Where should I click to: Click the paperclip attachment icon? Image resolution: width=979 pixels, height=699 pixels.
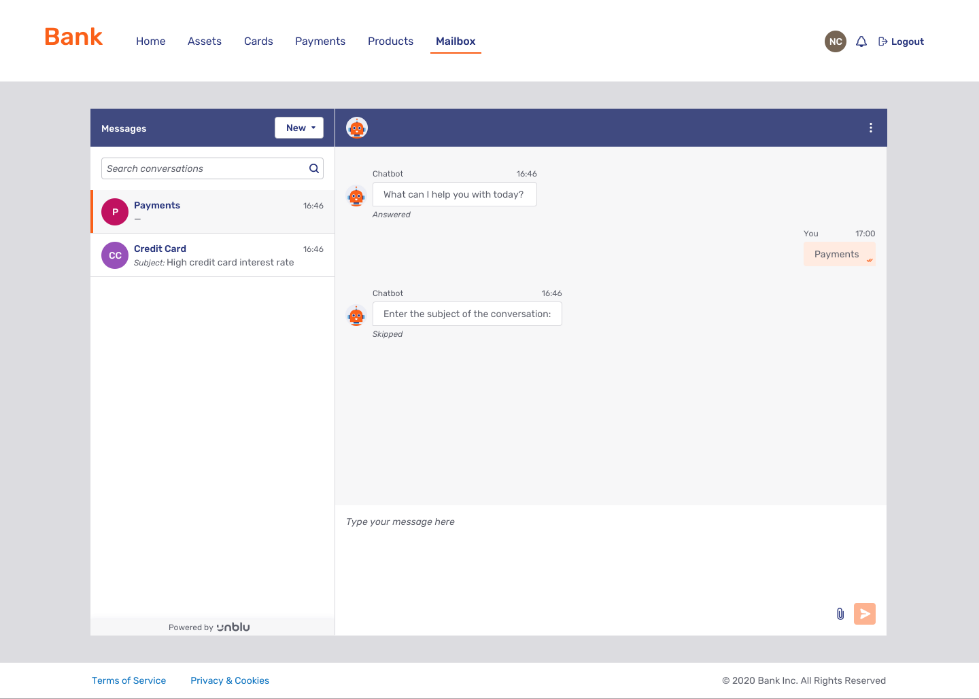[x=840, y=613]
